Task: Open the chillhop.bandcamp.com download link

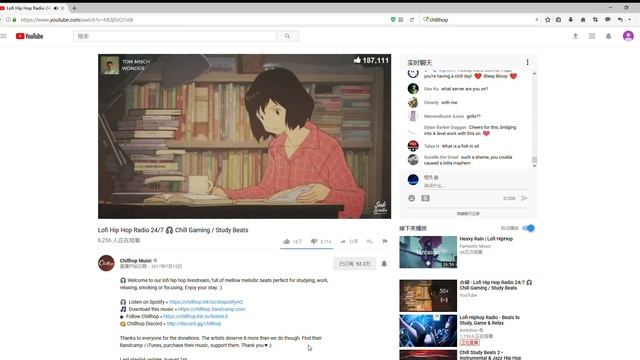Action: click(x=211, y=309)
